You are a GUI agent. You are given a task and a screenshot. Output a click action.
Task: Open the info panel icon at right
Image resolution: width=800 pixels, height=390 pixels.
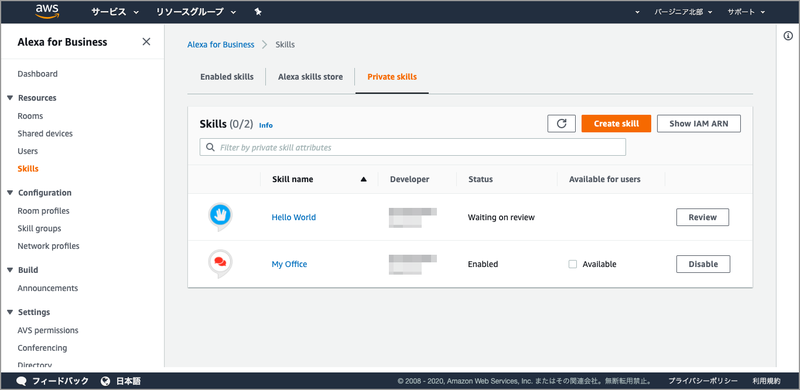tap(788, 35)
